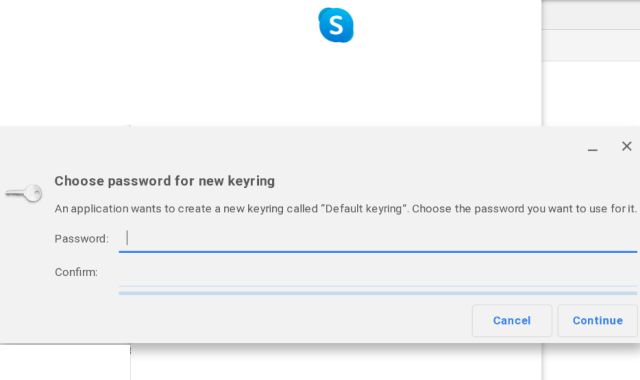The width and height of the screenshot is (640, 380).
Task: Click the 'Password:' label
Action: click(x=82, y=239)
